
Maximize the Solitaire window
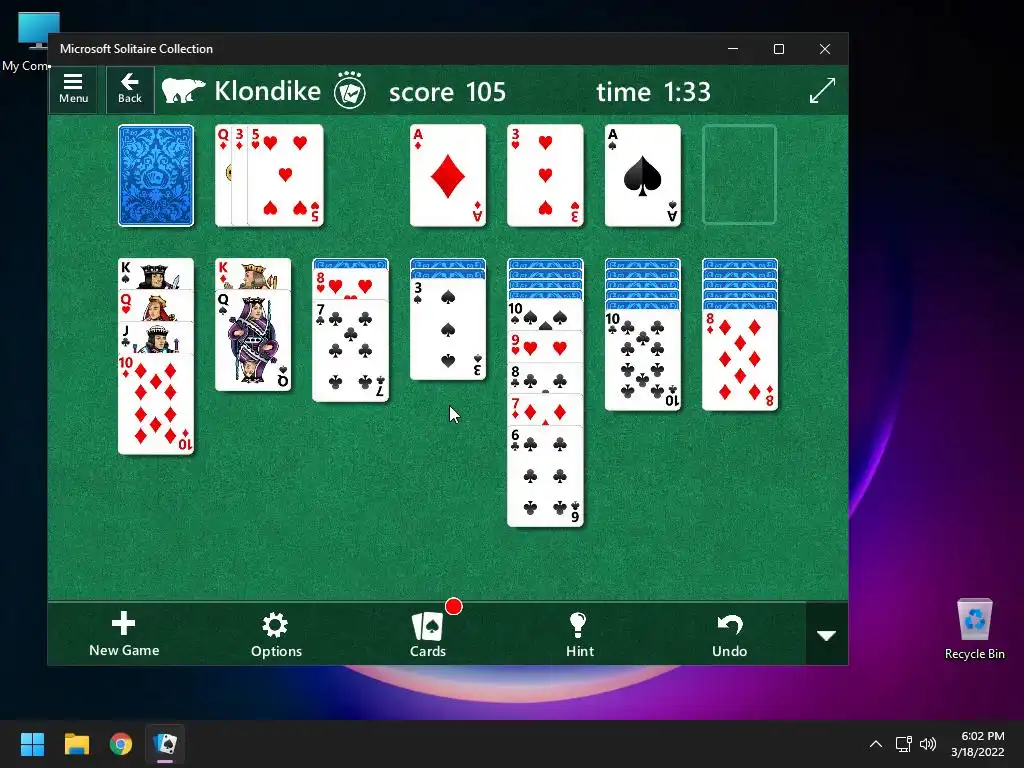point(778,49)
